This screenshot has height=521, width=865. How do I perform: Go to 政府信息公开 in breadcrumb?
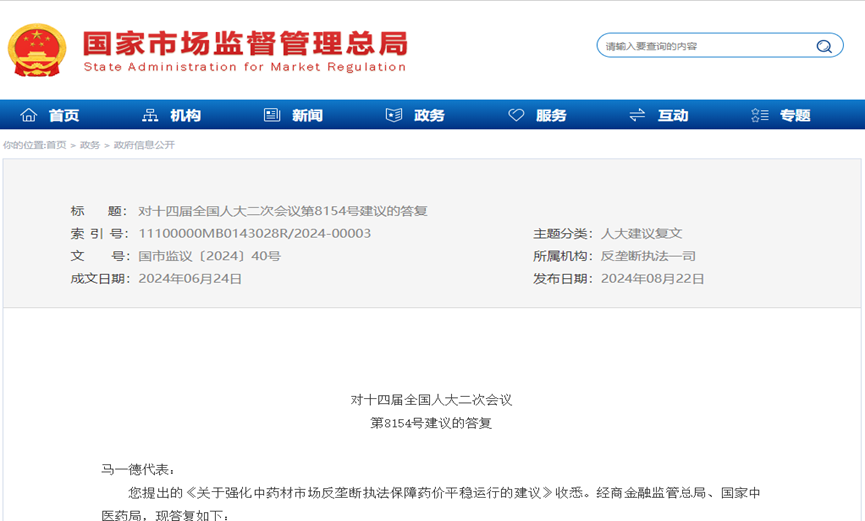(144, 145)
